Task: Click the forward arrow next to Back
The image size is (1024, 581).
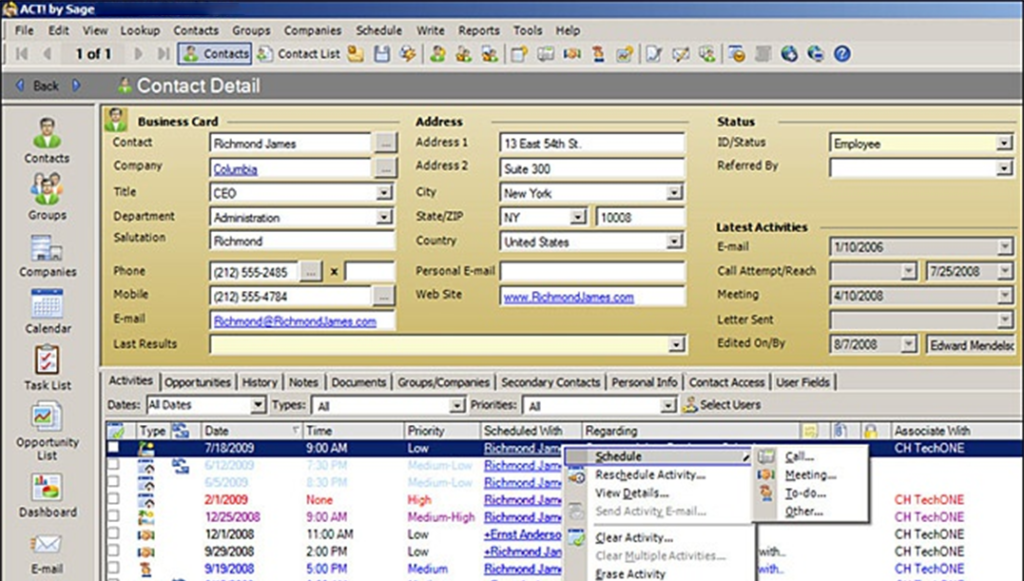Action: point(76,86)
